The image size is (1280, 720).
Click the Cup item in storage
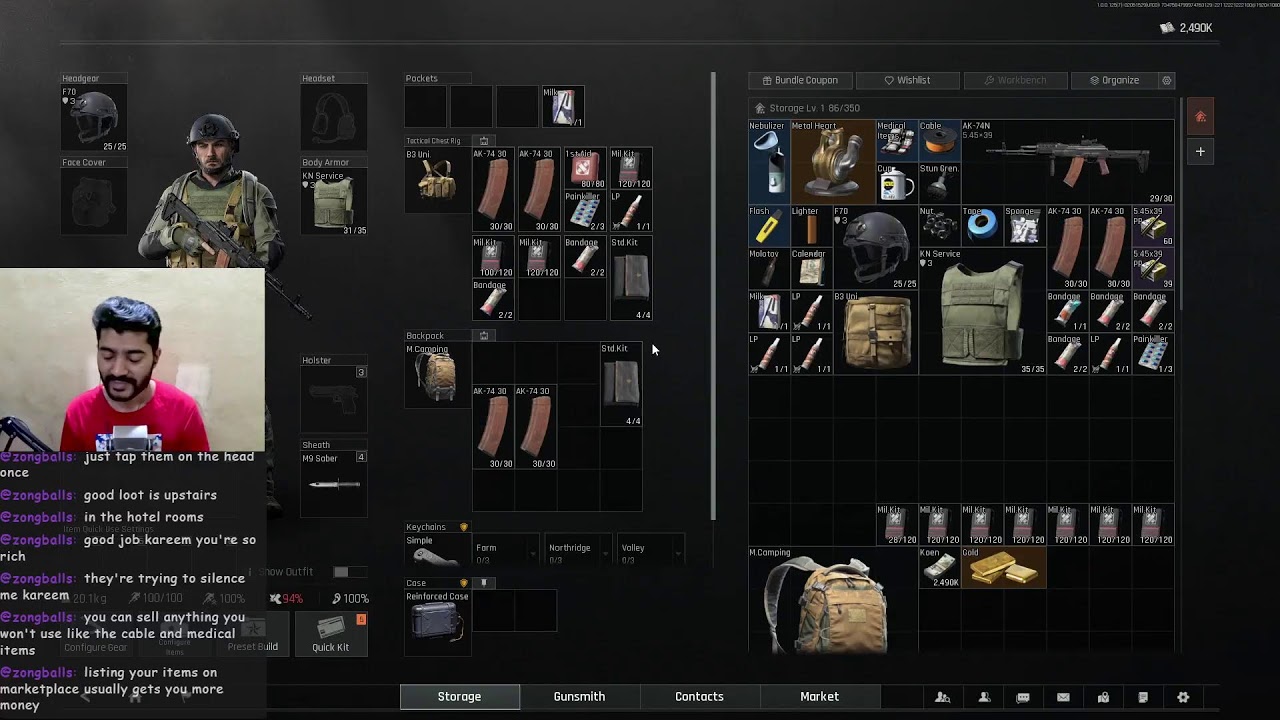896,183
